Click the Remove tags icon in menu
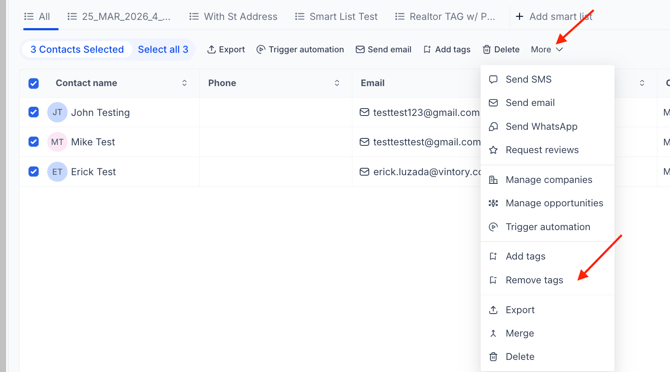The image size is (670, 372). 493,280
